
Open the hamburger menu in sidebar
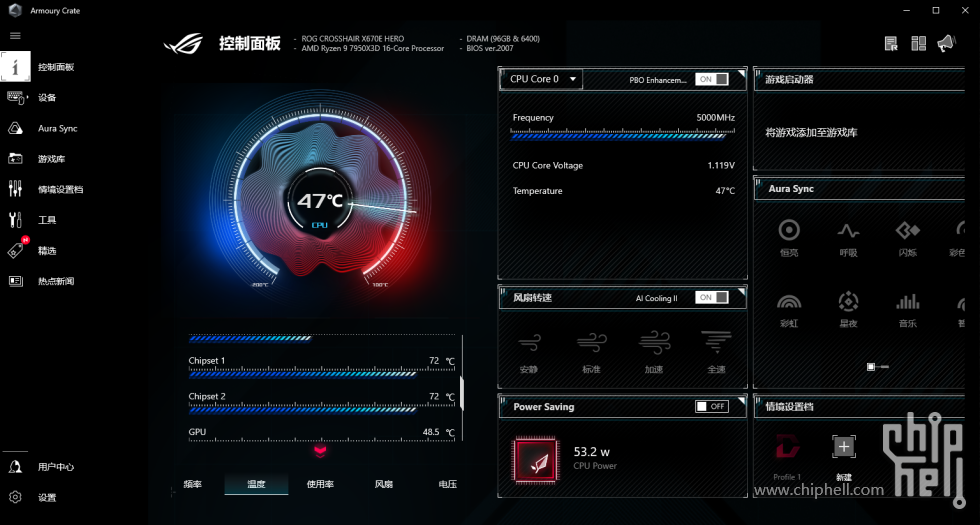(15, 36)
